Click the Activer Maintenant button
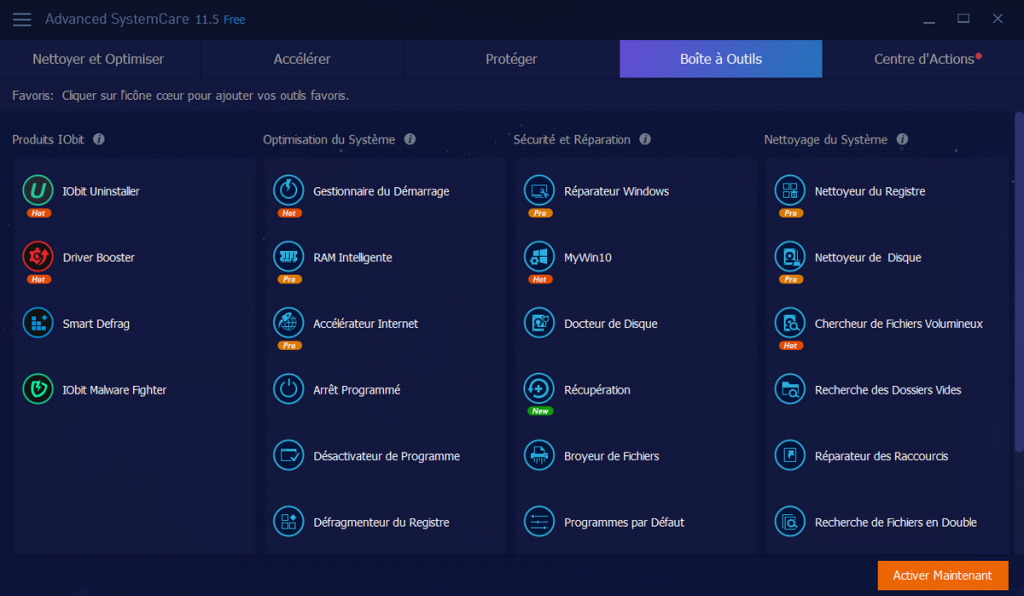This screenshot has height=596, width=1024. click(942, 575)
